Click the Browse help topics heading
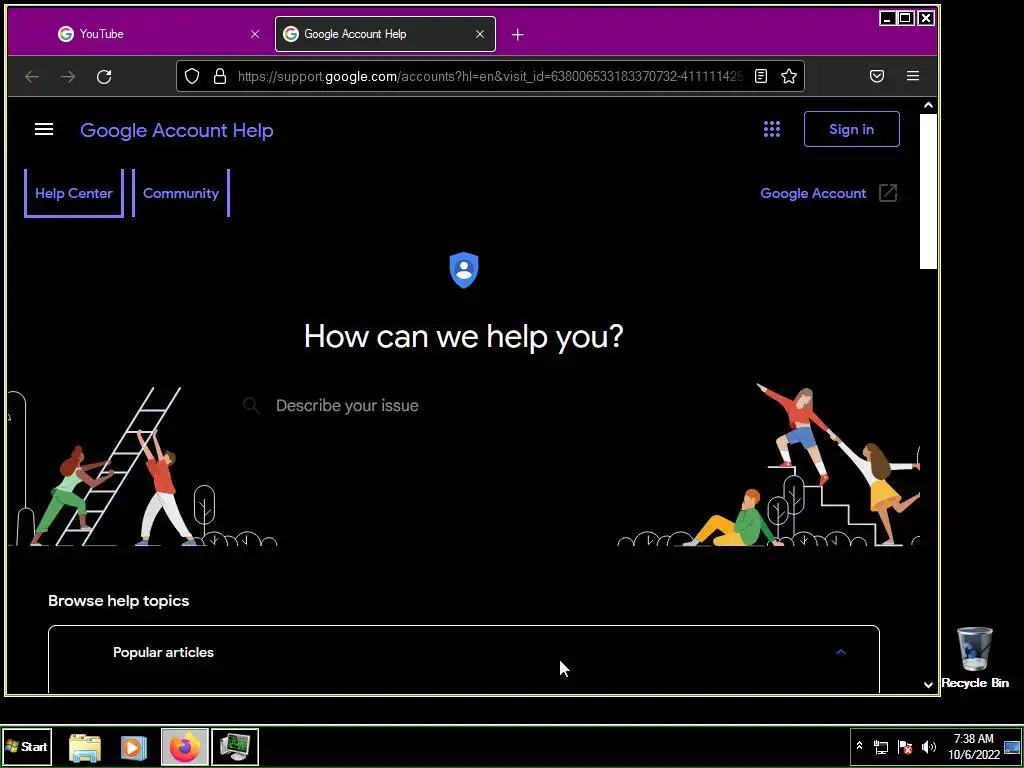 [119, 601]
